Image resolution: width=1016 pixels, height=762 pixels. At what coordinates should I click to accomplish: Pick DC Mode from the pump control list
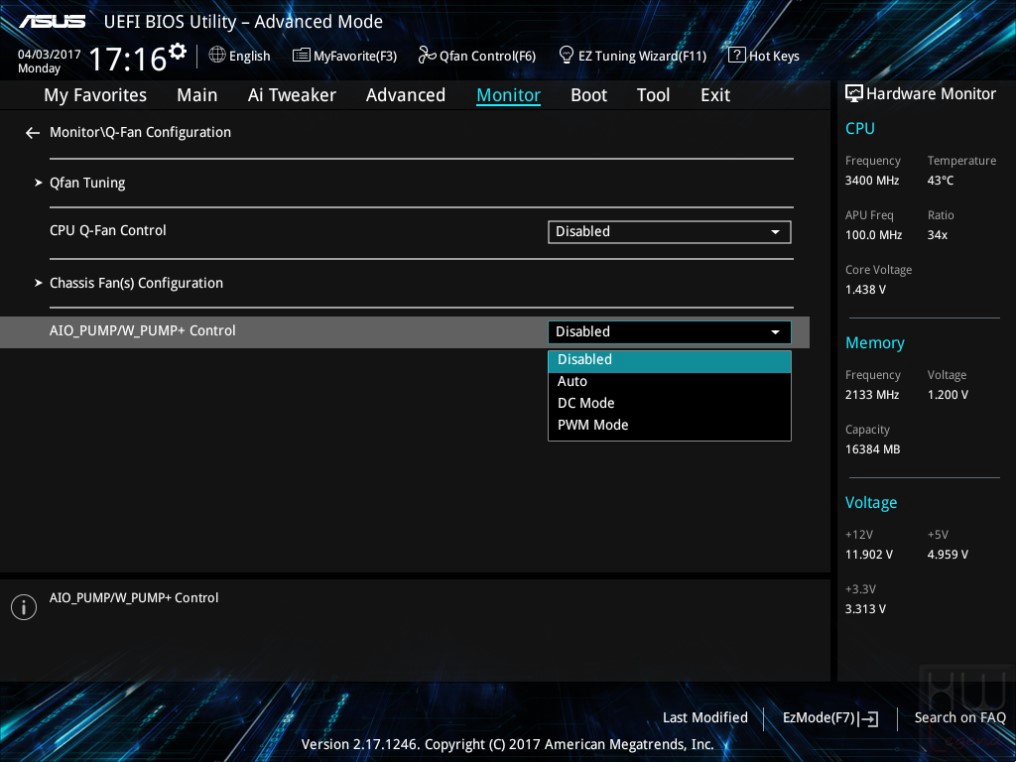tap(669, 403)
